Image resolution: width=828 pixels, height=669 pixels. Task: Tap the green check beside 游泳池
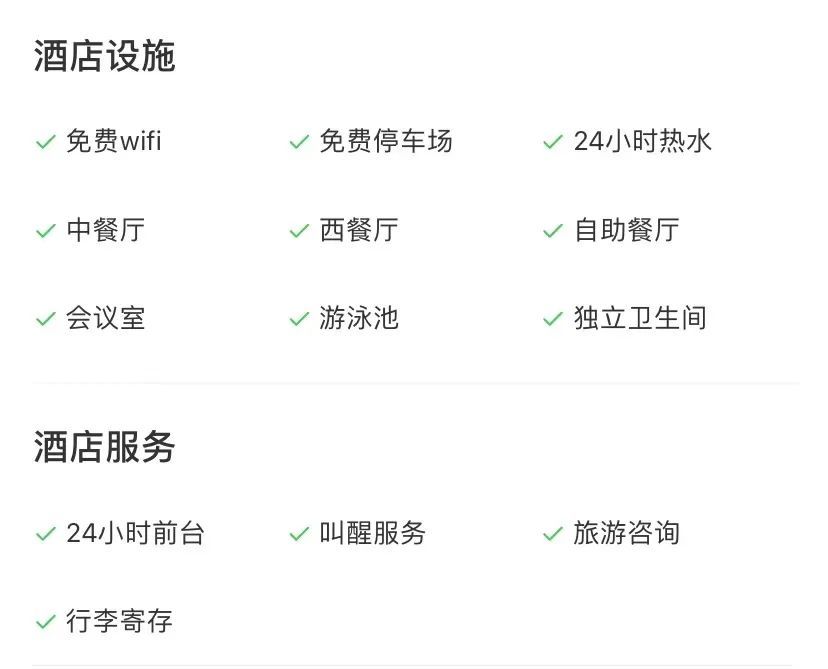[299, 320]
